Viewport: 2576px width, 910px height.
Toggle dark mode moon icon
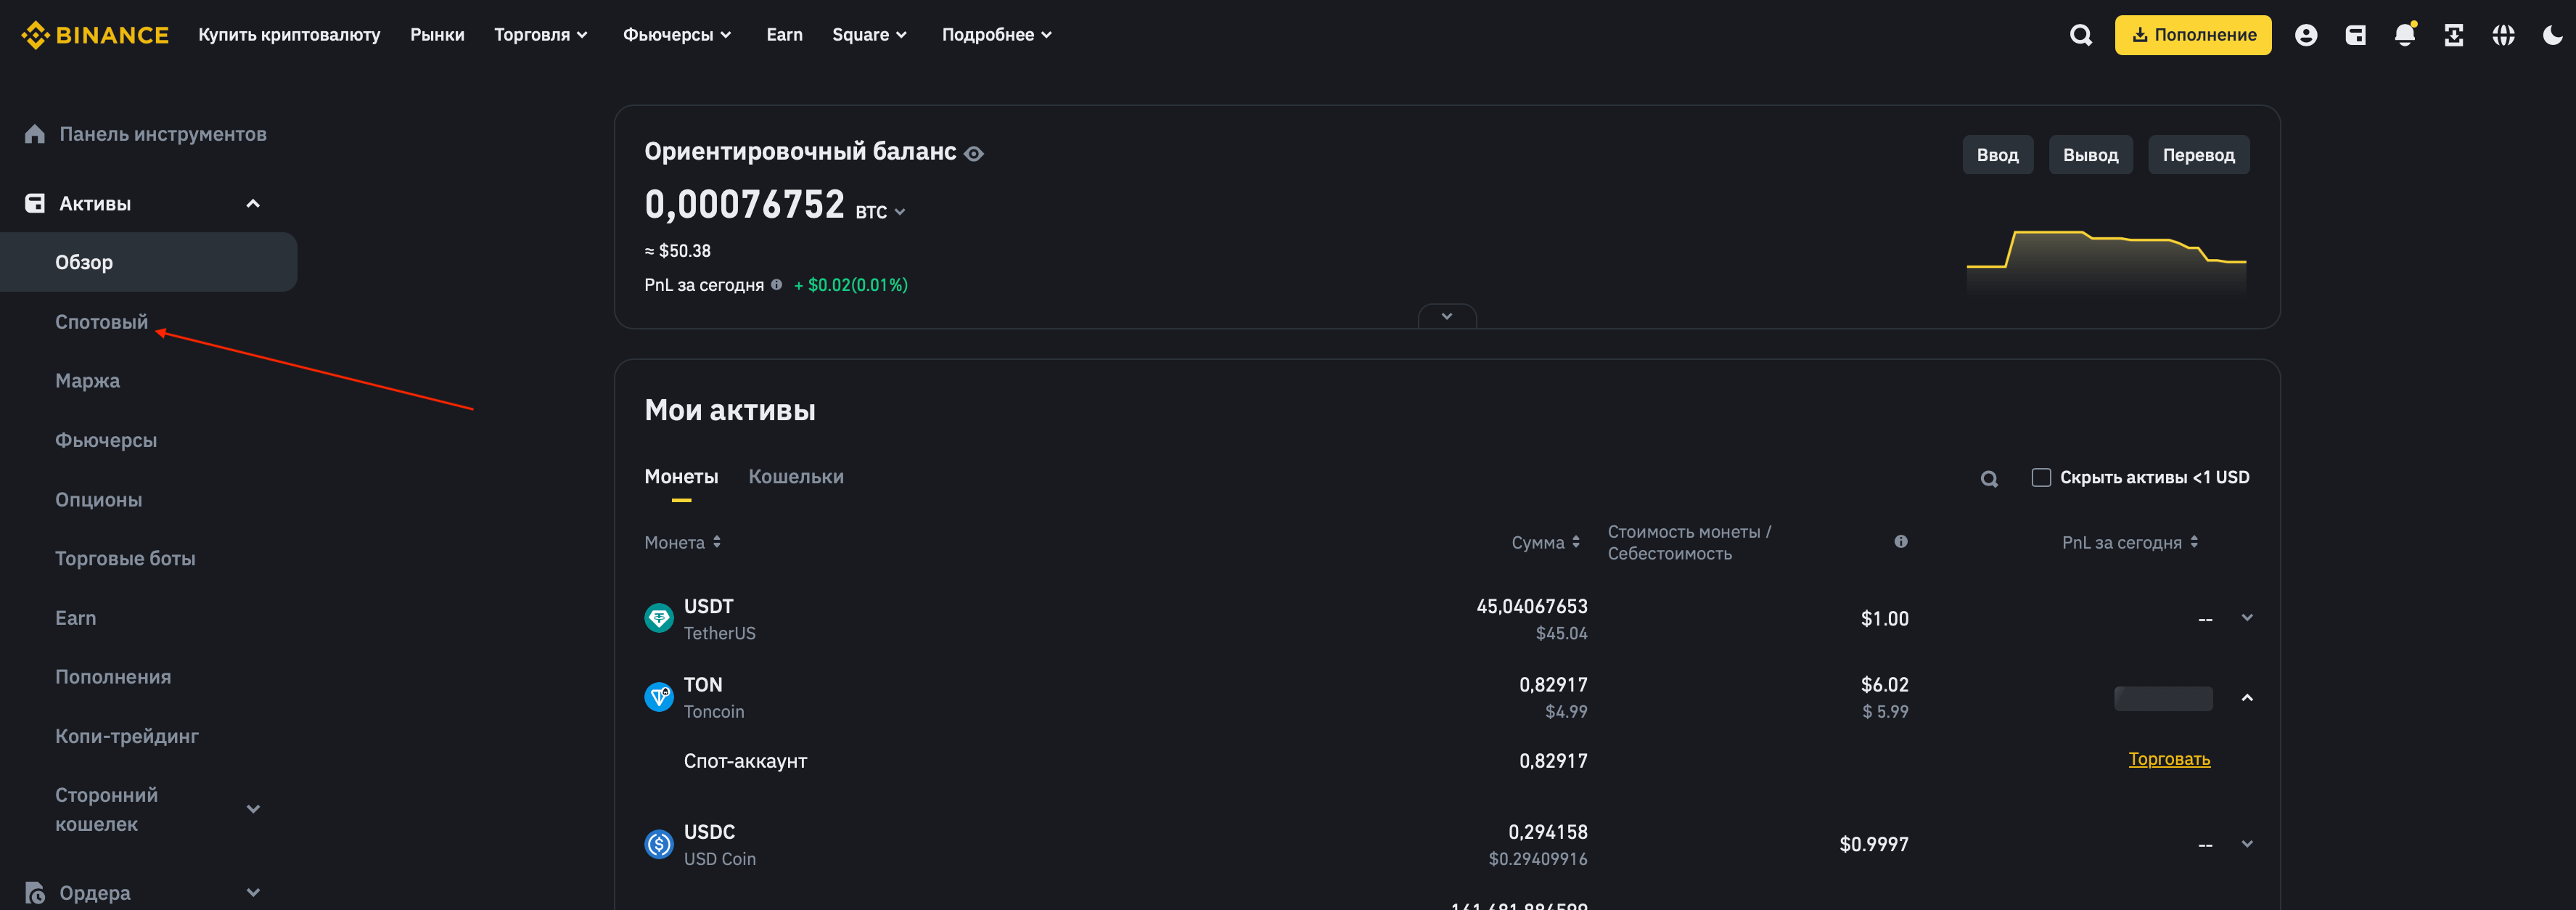(2552, 35)
